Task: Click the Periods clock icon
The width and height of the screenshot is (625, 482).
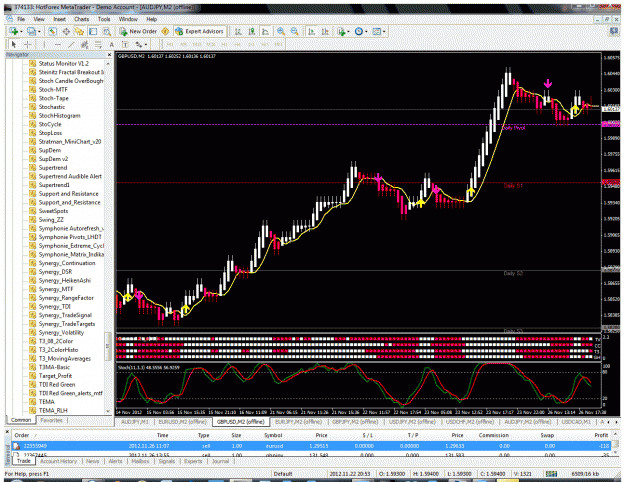Action: pos(359,31)
